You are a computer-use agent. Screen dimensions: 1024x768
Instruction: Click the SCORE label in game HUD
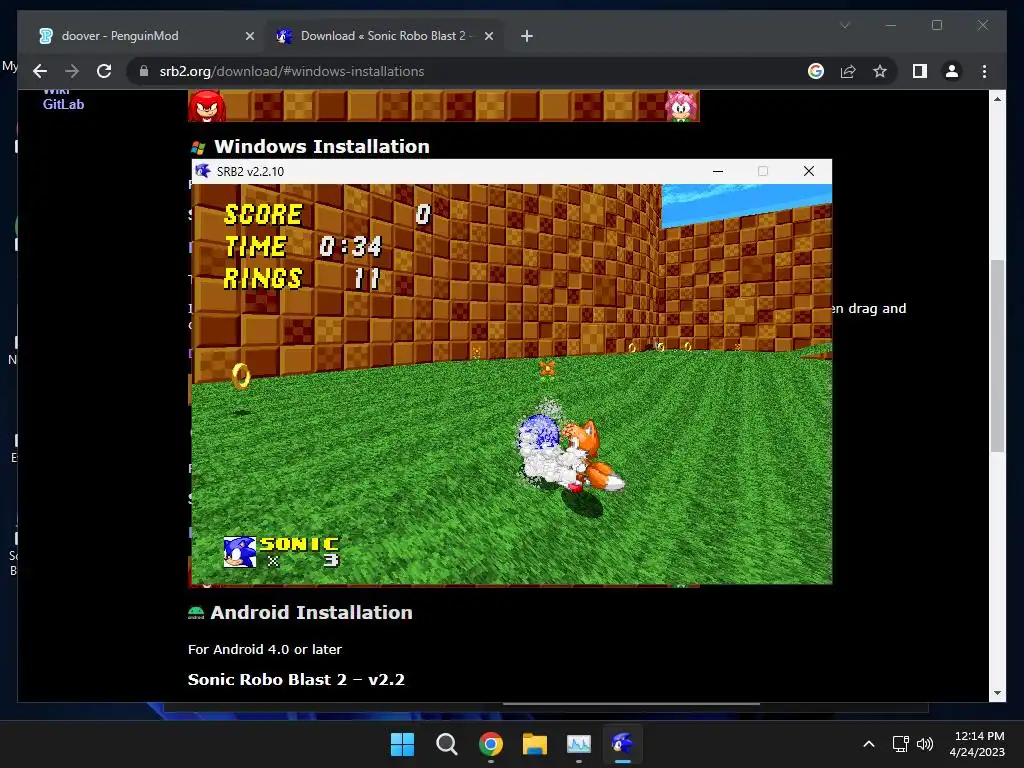coord(263,215)
